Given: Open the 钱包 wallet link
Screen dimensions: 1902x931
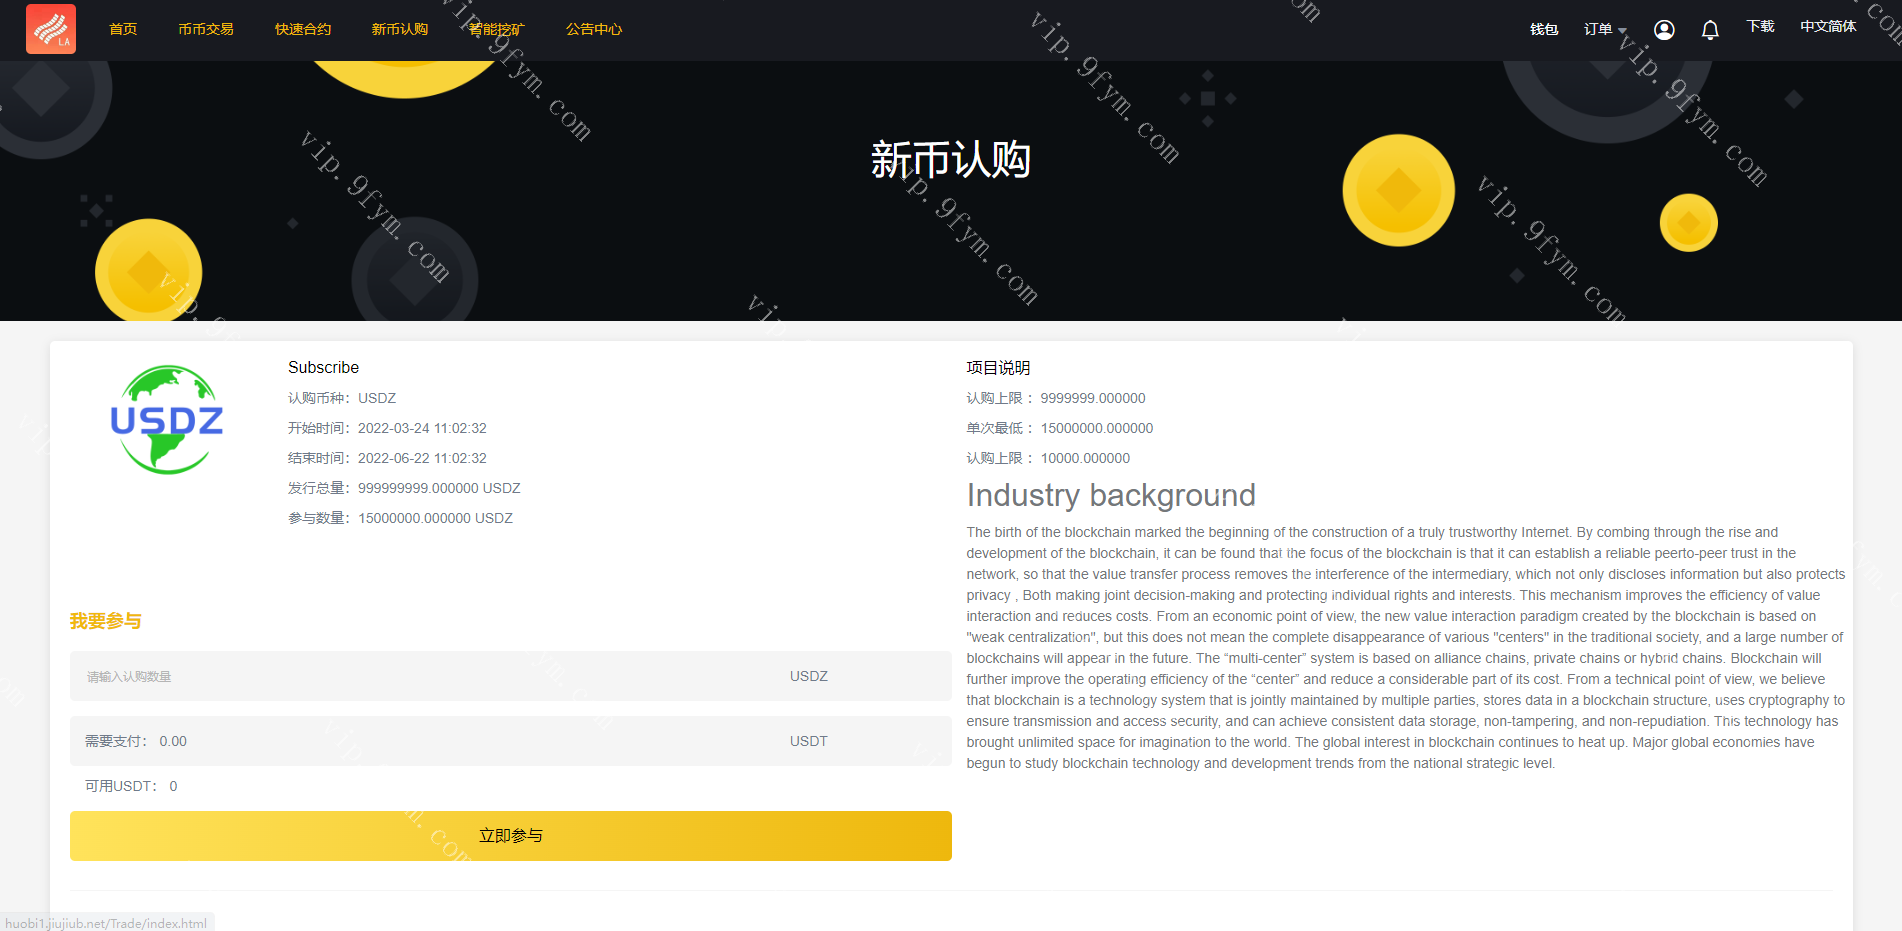Looking at the screenshot, I should pyautogui.click(x=1544, y=30).
